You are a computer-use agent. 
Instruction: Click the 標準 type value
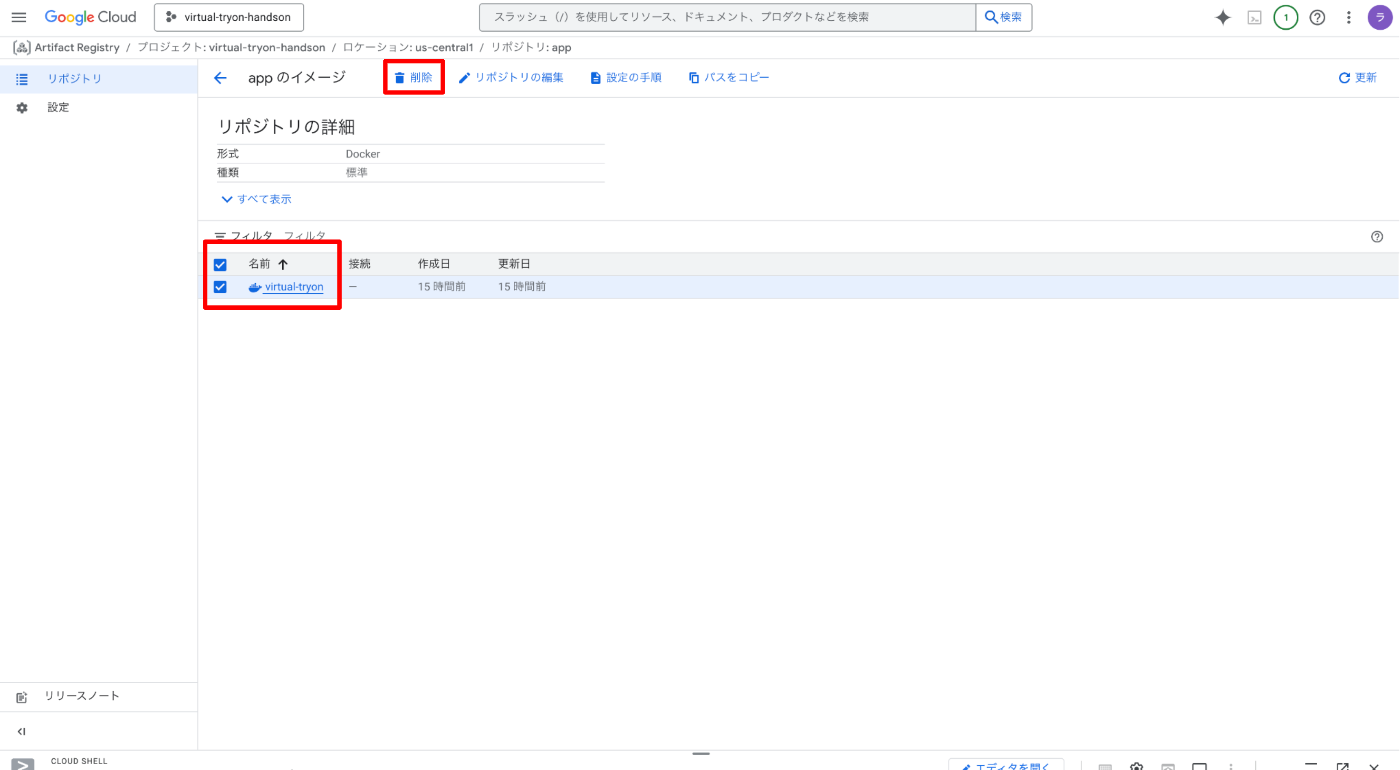(357, 173)
